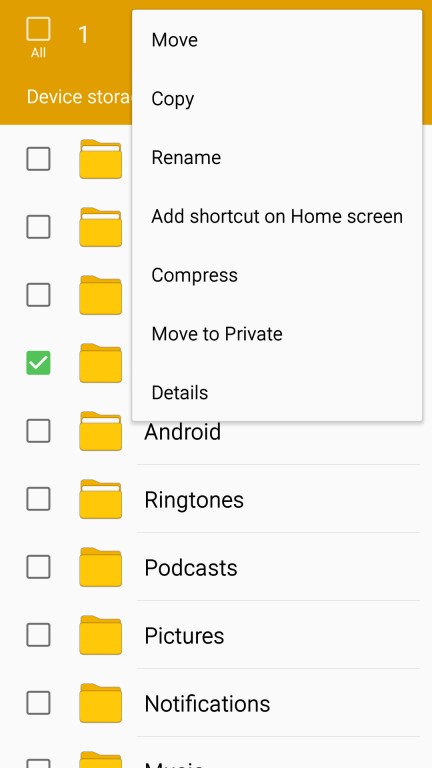Open the Podcasts folder icon
432x768 pixels.
pos(100,567)
